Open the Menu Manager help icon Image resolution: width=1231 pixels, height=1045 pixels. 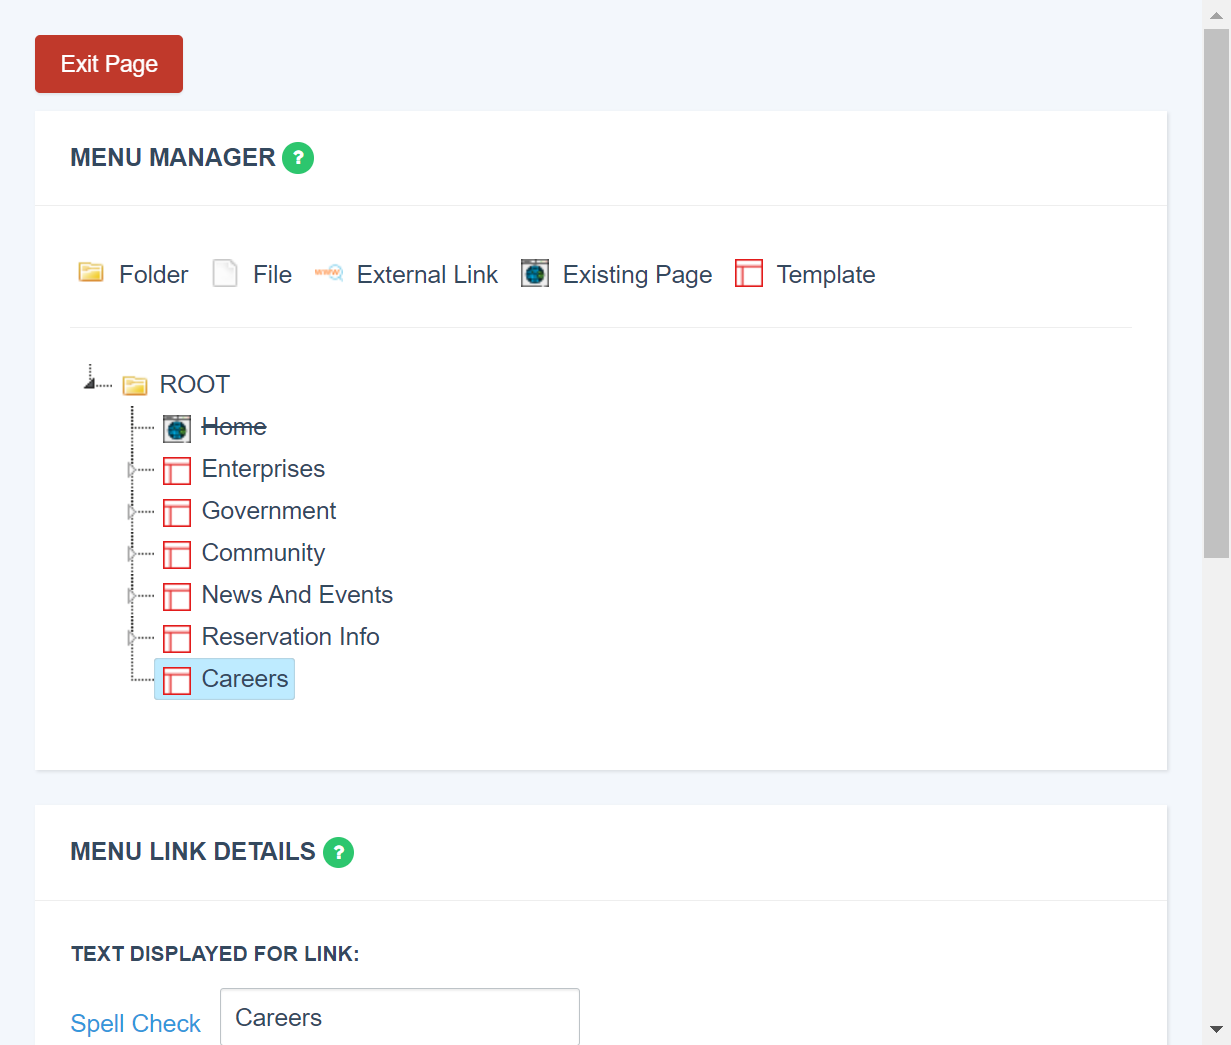tap(298, 158)
